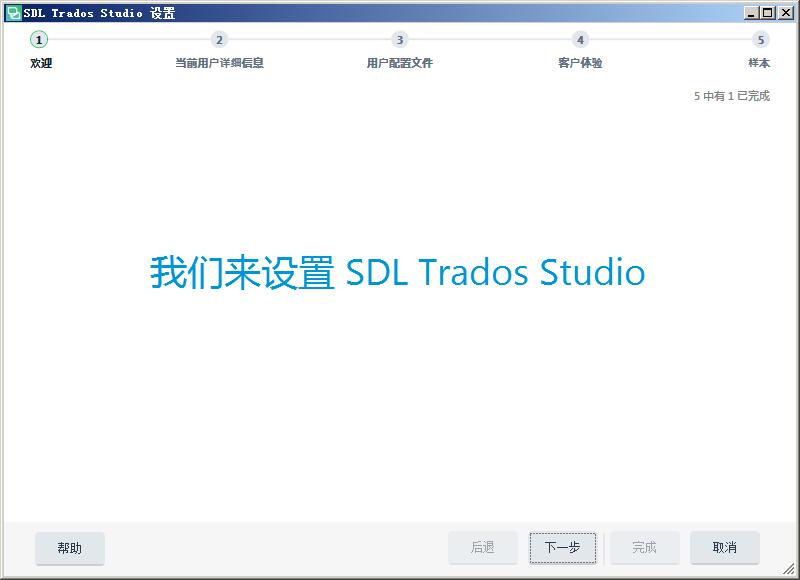Click the '5 中有 1 已完成' progress text

(732, 96)
